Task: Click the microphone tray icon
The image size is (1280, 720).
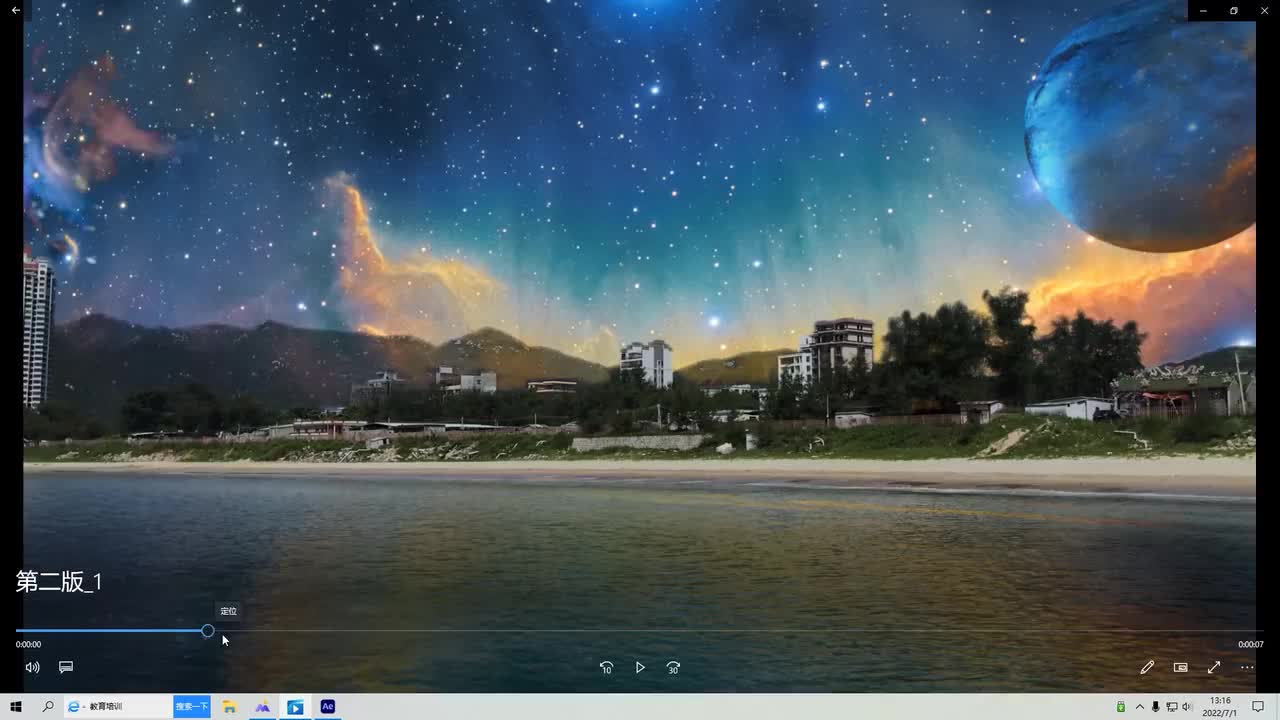Action: point(1156,707)
